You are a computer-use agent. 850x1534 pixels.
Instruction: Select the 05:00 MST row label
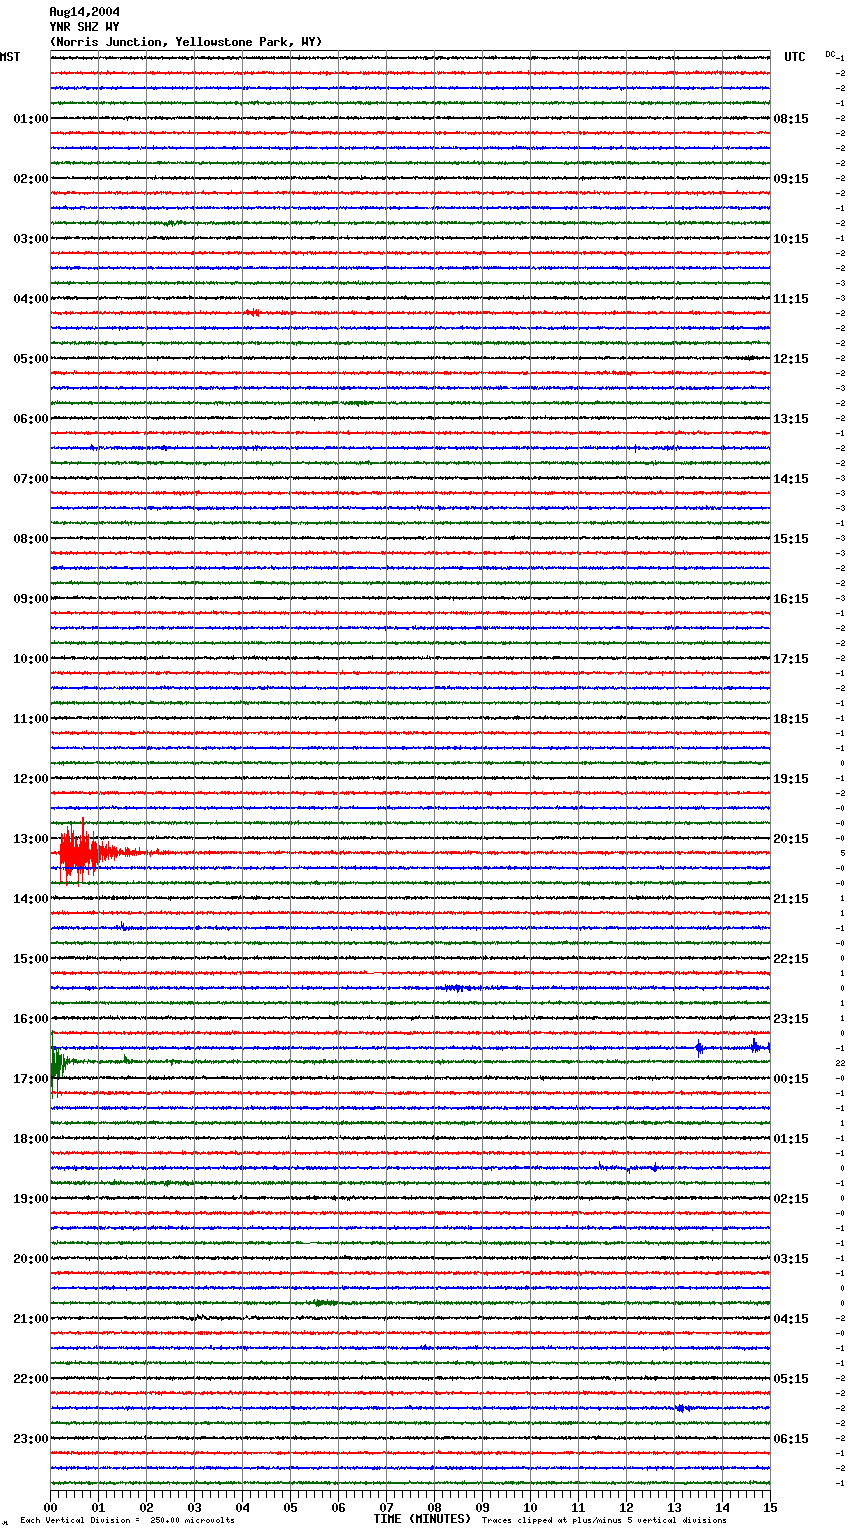coord(31,359)
